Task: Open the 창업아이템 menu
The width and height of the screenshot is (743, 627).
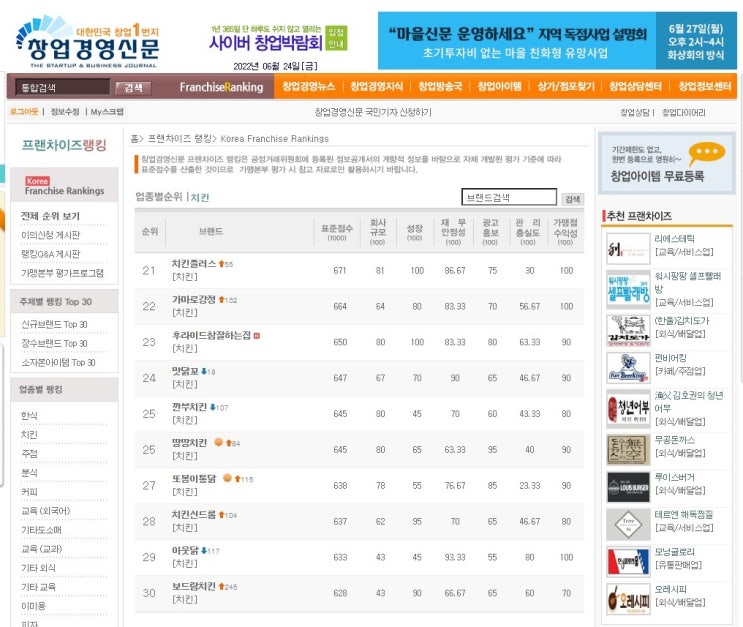Action: [499, 86]
